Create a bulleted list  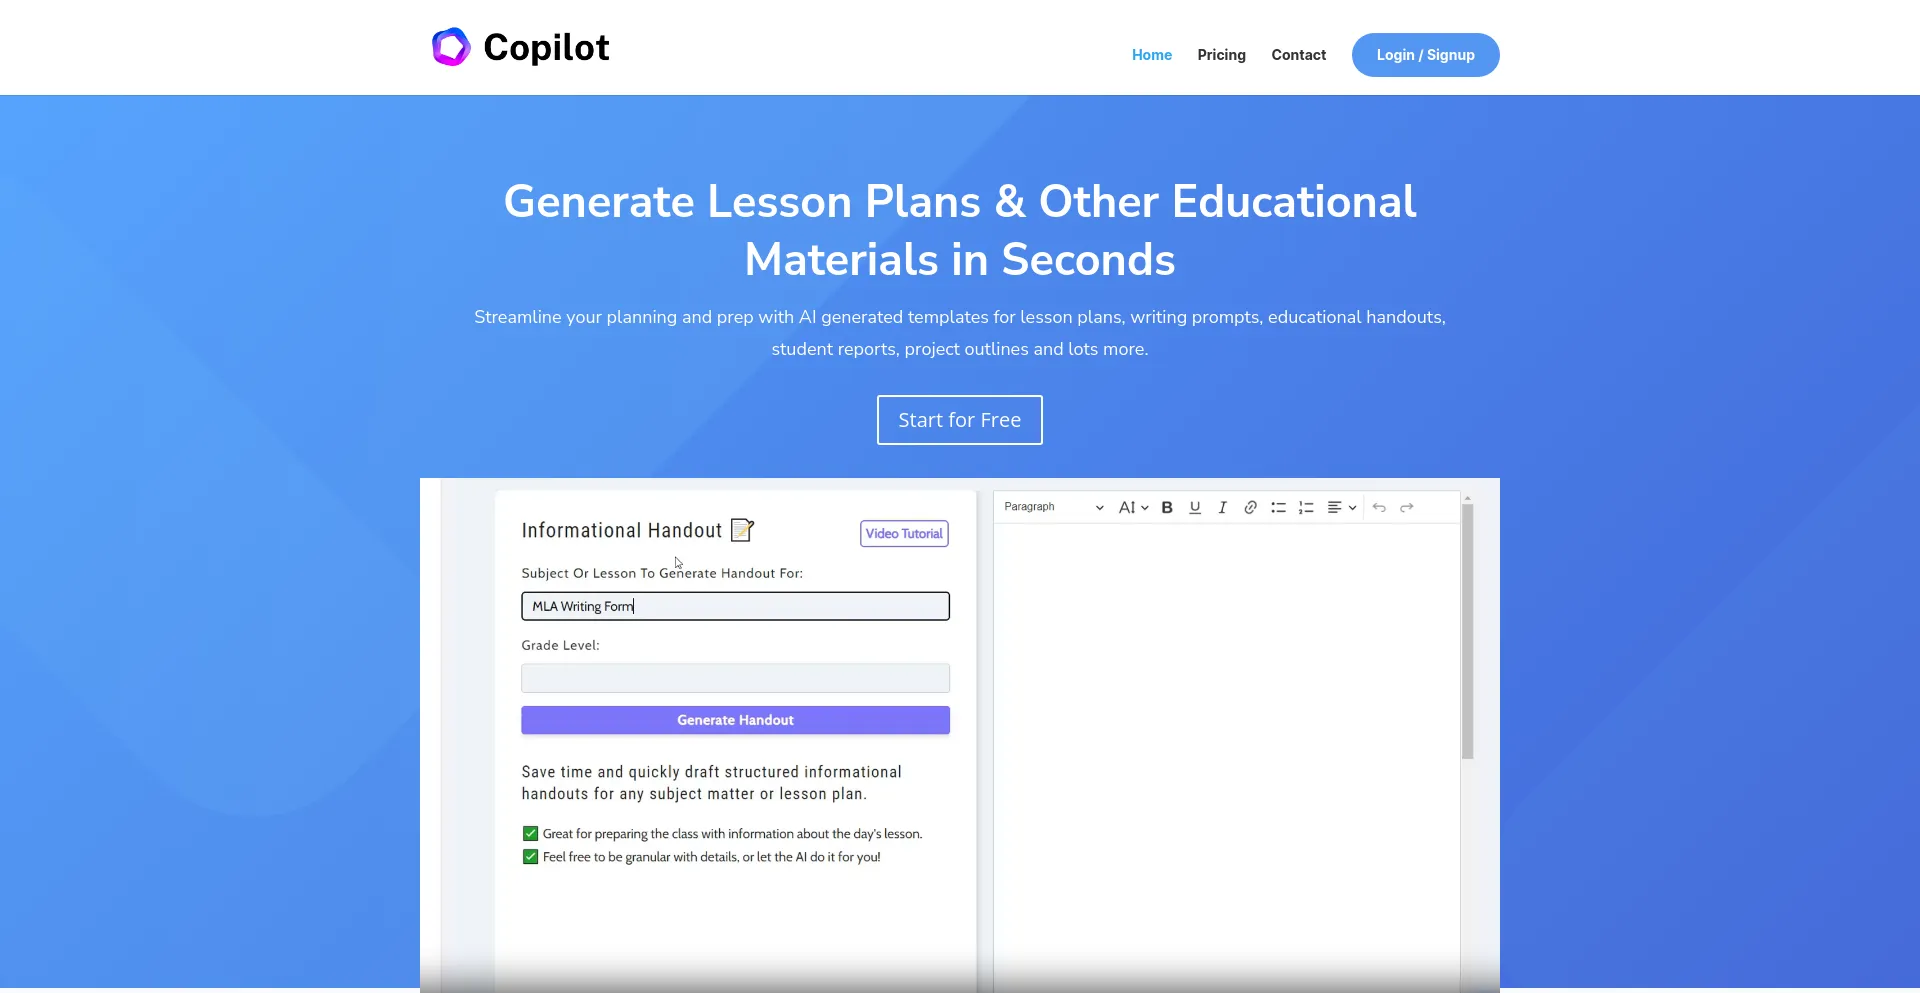pyautogui.click(x=1278, y=507)
